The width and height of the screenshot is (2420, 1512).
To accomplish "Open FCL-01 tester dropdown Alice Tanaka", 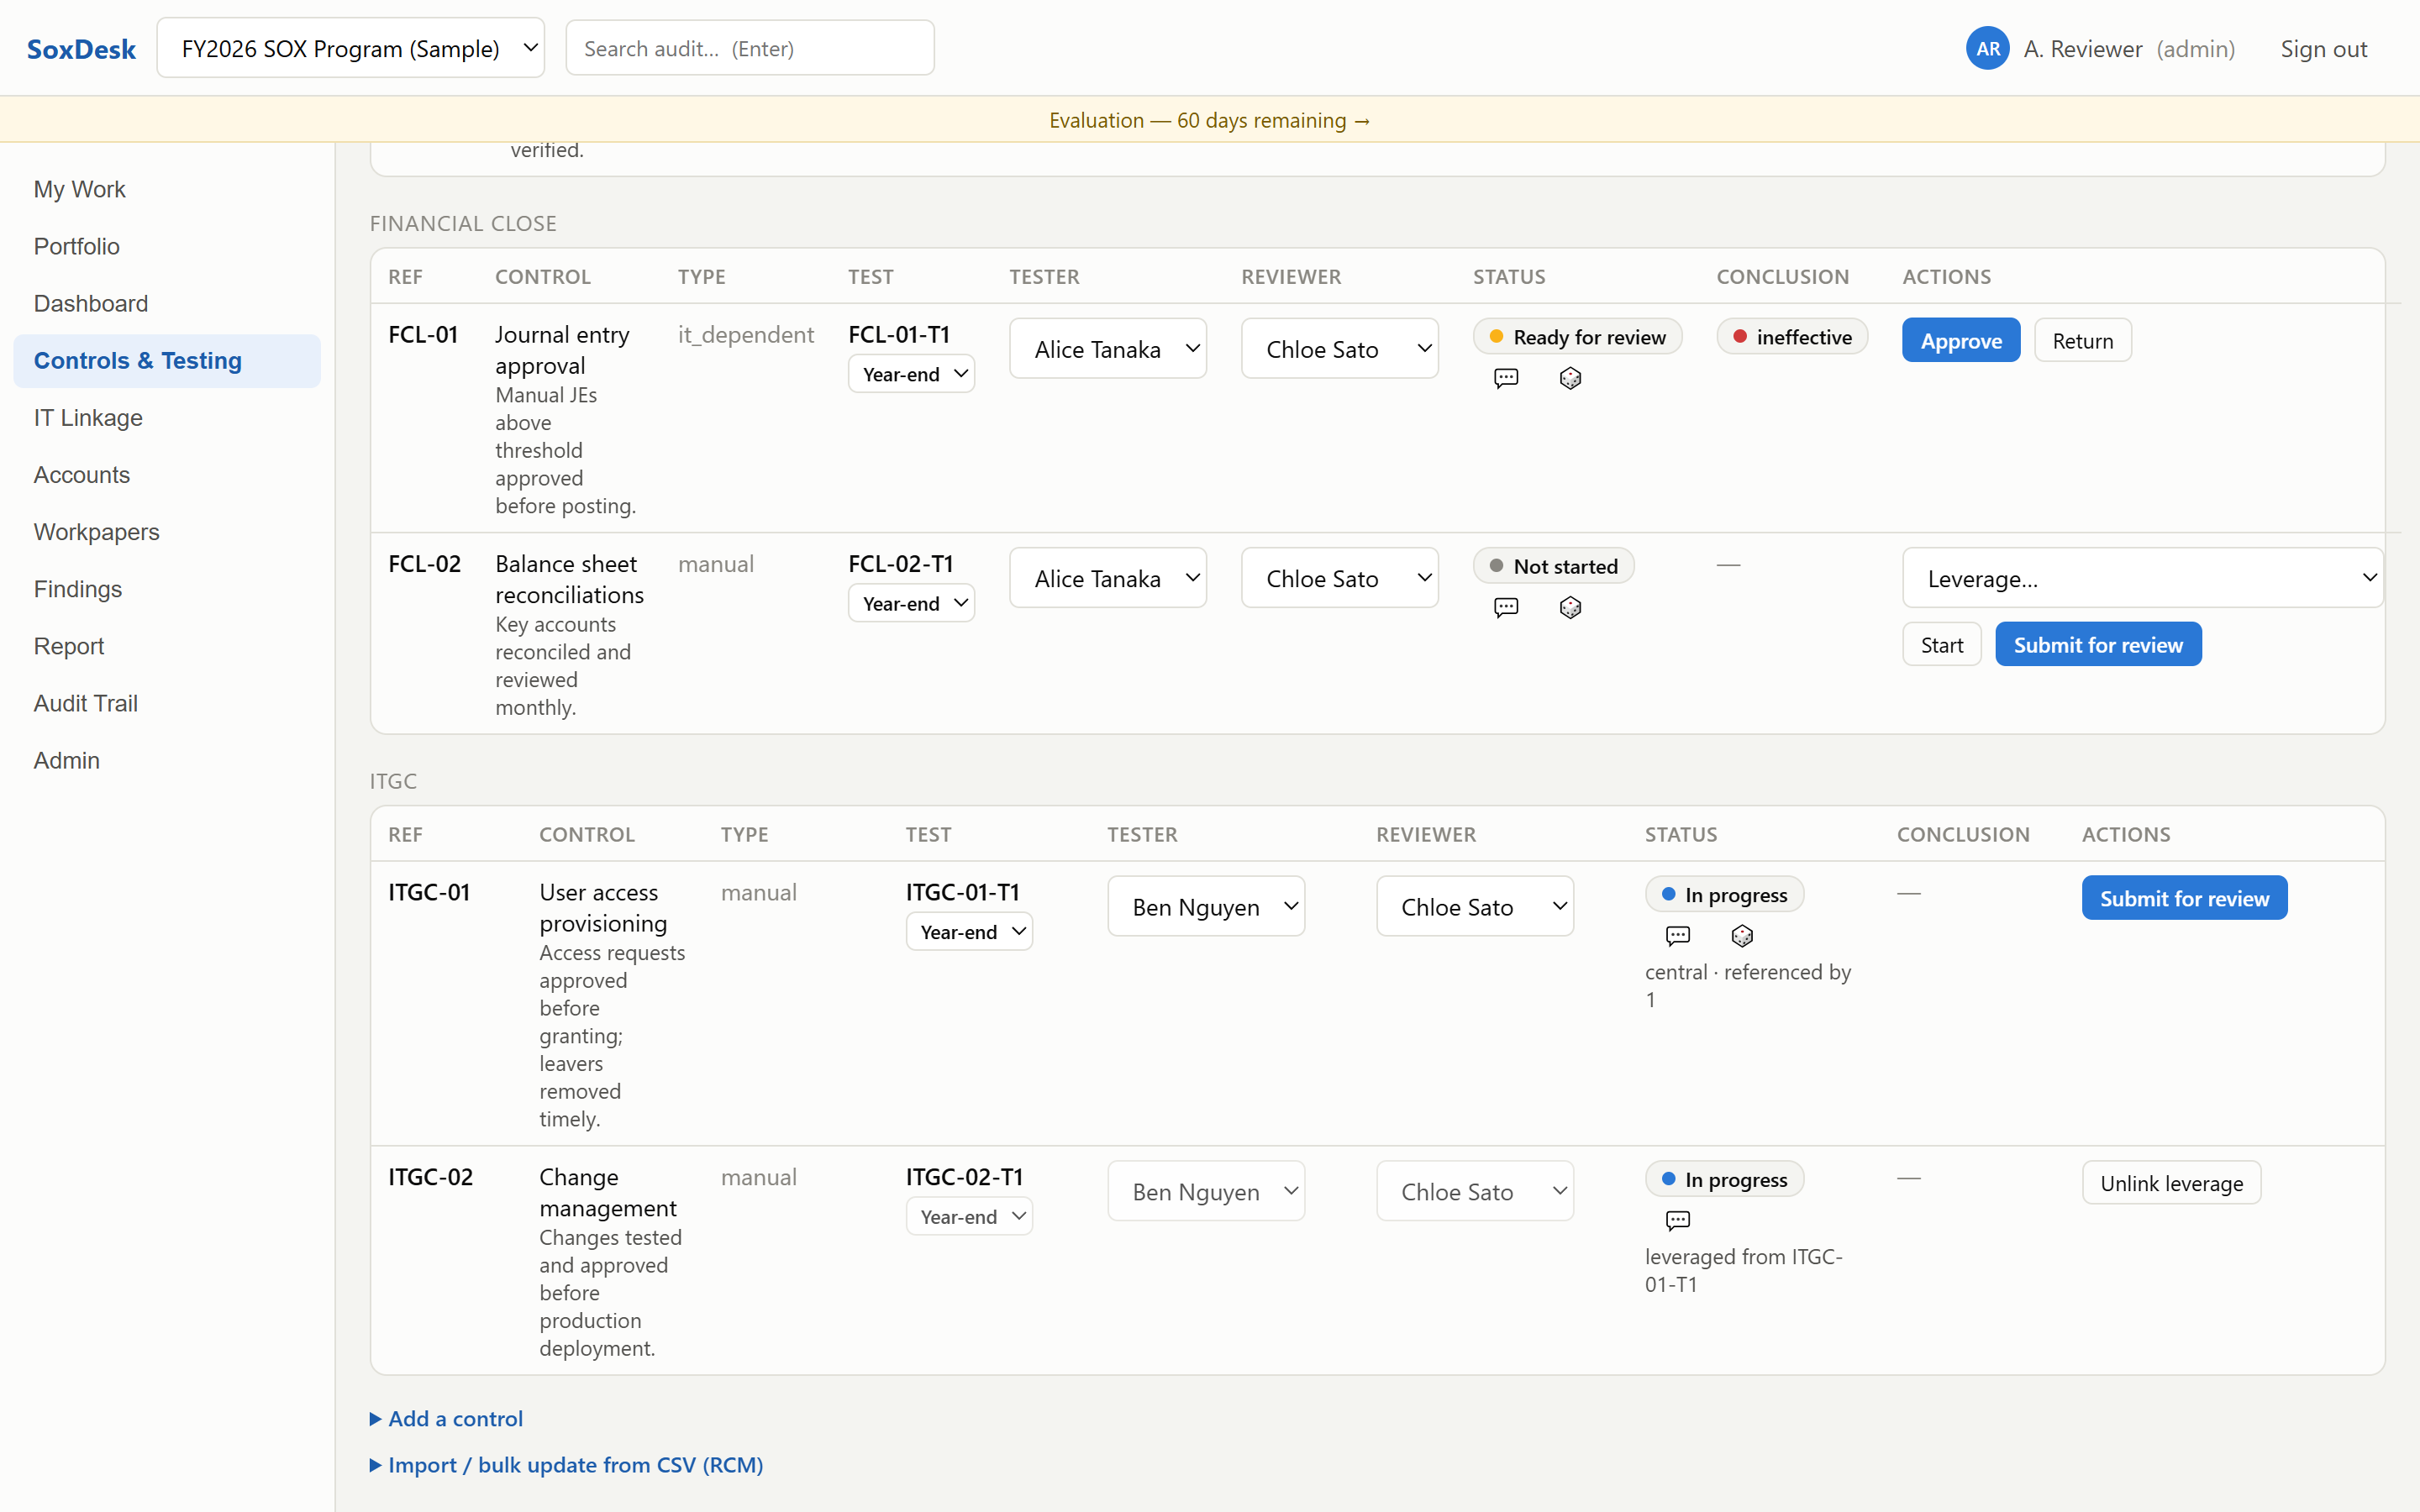I will (x=1108, y=349).
